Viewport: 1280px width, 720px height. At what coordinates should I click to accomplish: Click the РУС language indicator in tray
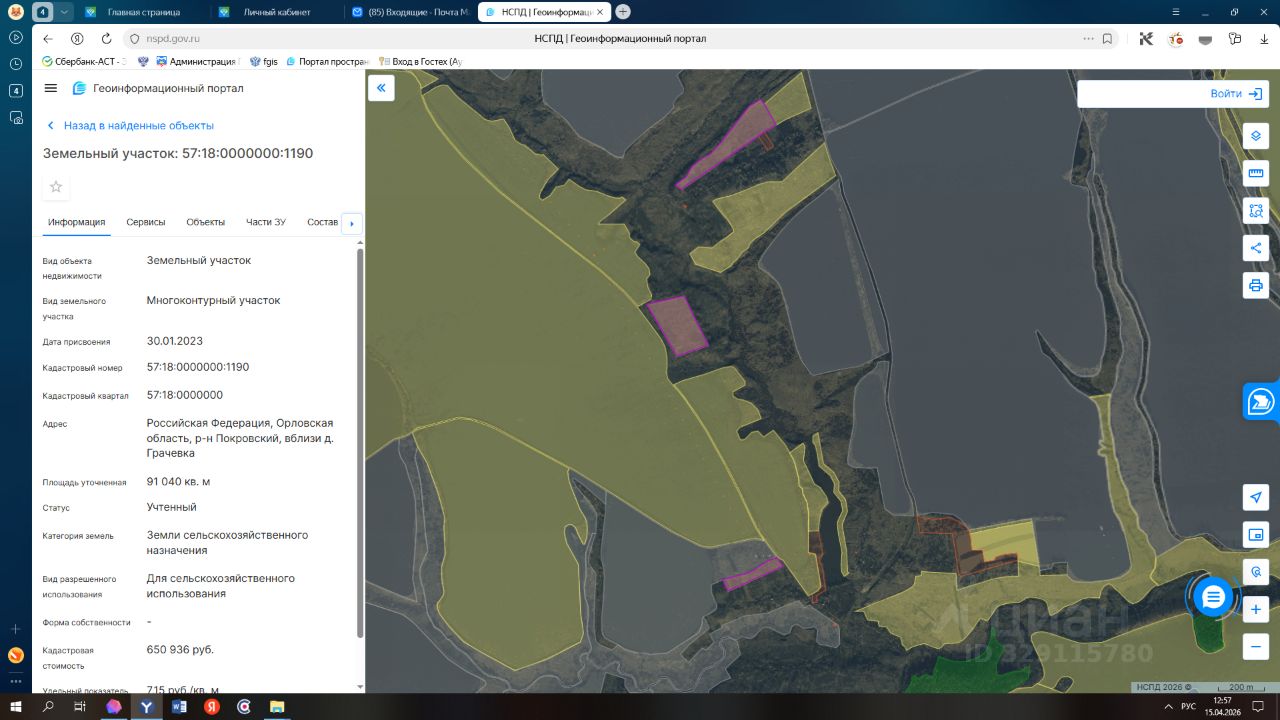point(1188,706)
